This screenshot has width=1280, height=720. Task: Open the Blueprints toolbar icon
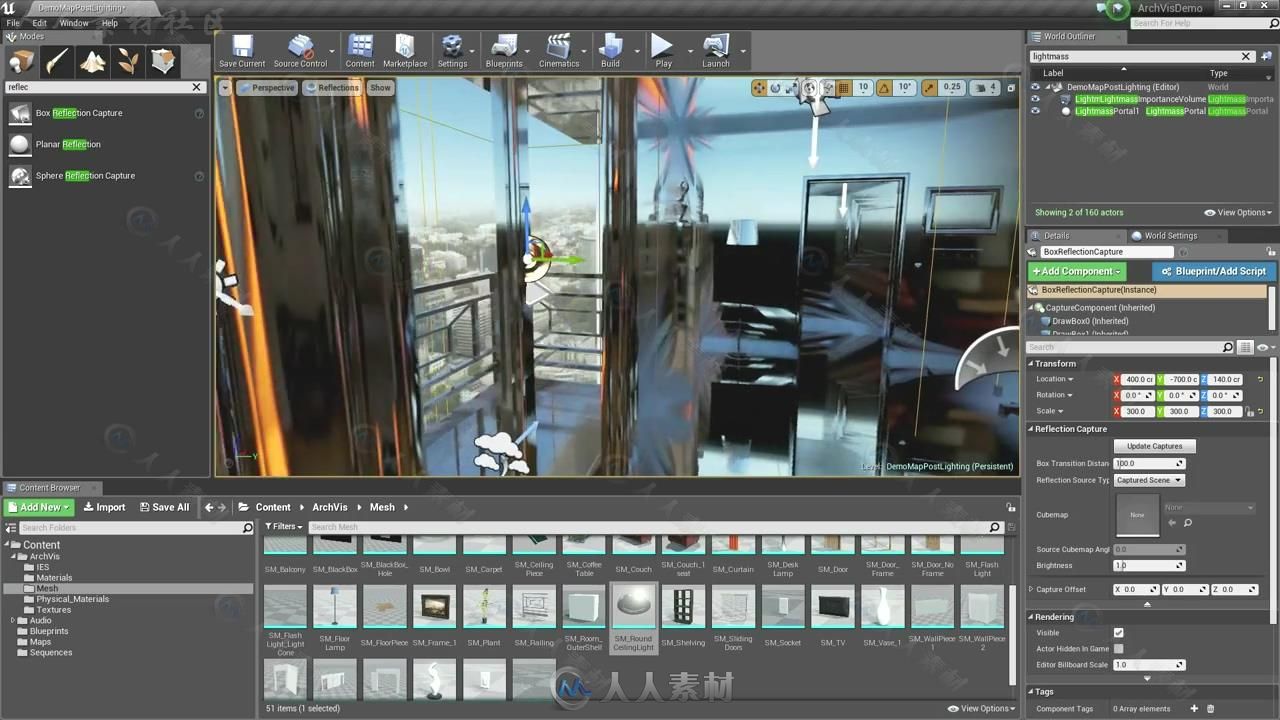click(504, 51)
